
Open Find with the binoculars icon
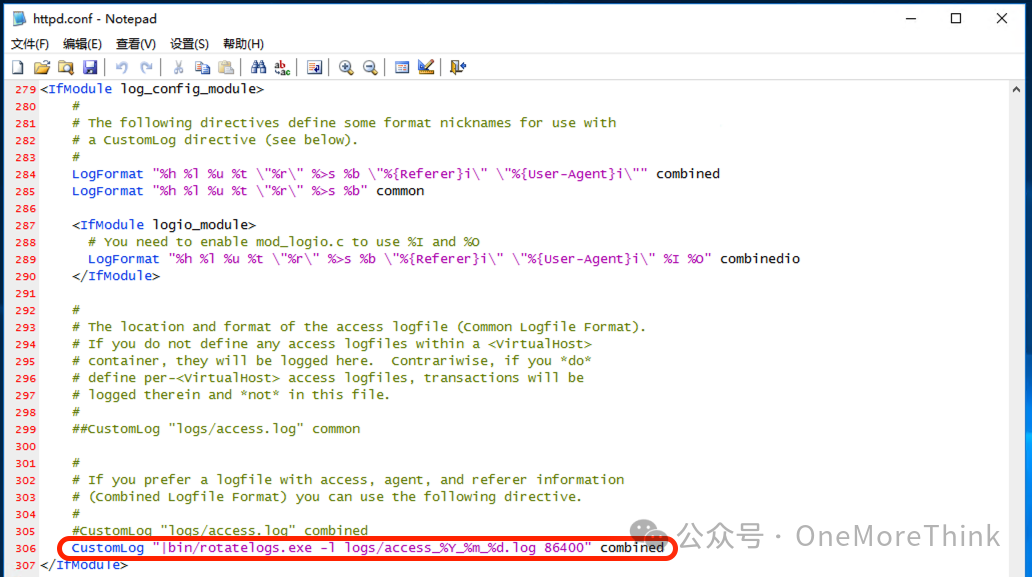click(258, 67)
